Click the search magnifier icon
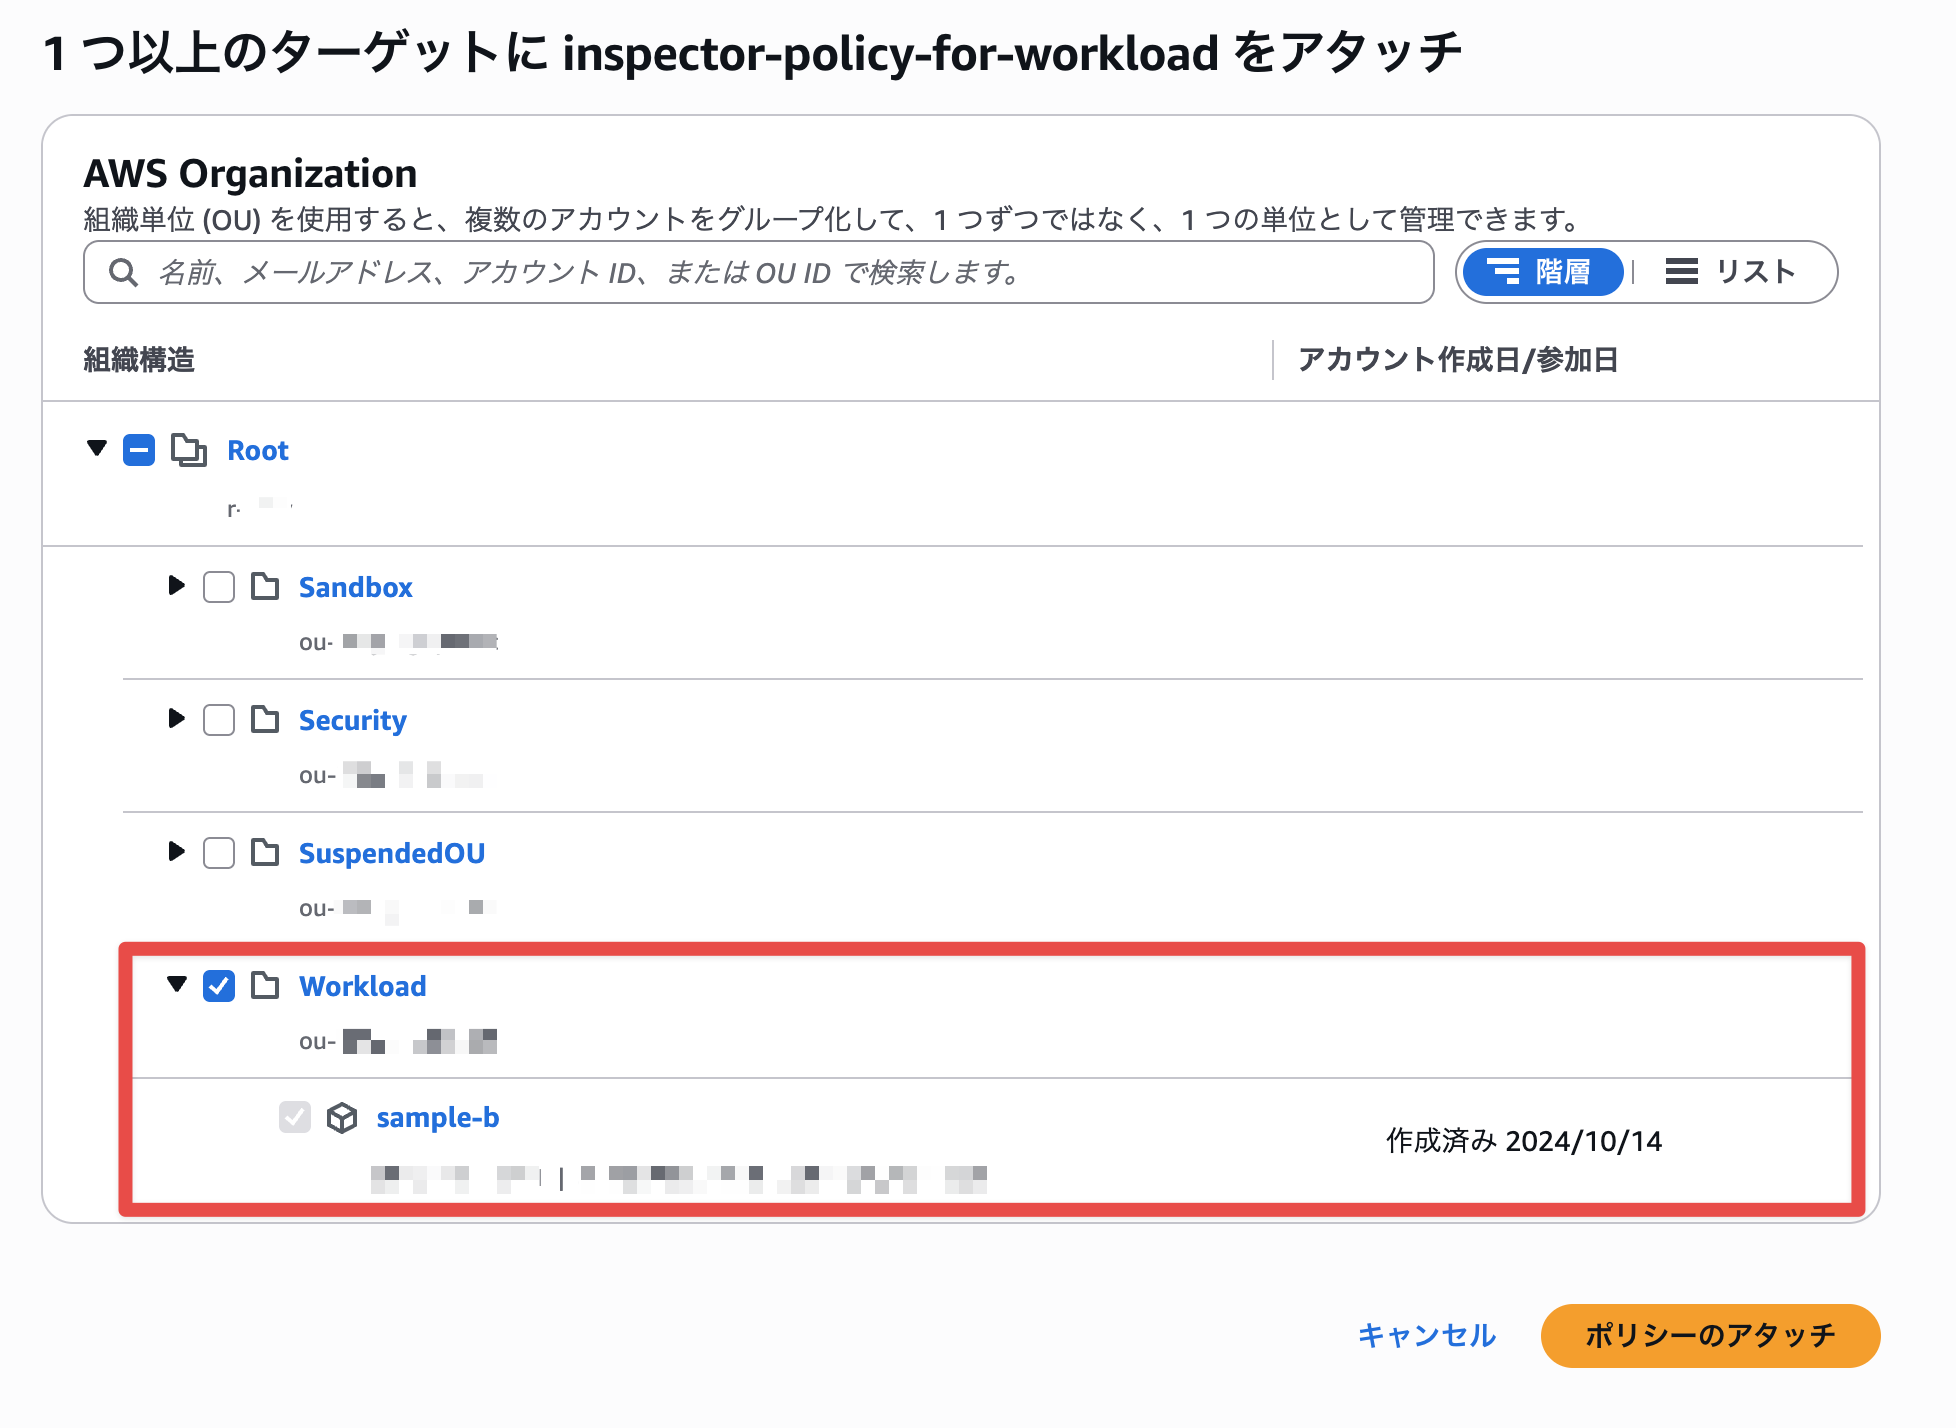Image resolution: width=1956 pixels, height=1428 pixels. (x=123, y=272)
